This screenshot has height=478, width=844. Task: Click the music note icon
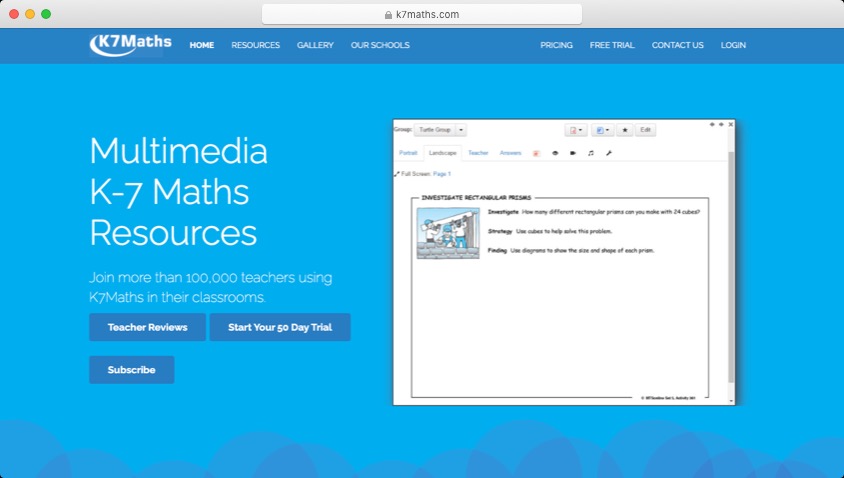point(590,153)
